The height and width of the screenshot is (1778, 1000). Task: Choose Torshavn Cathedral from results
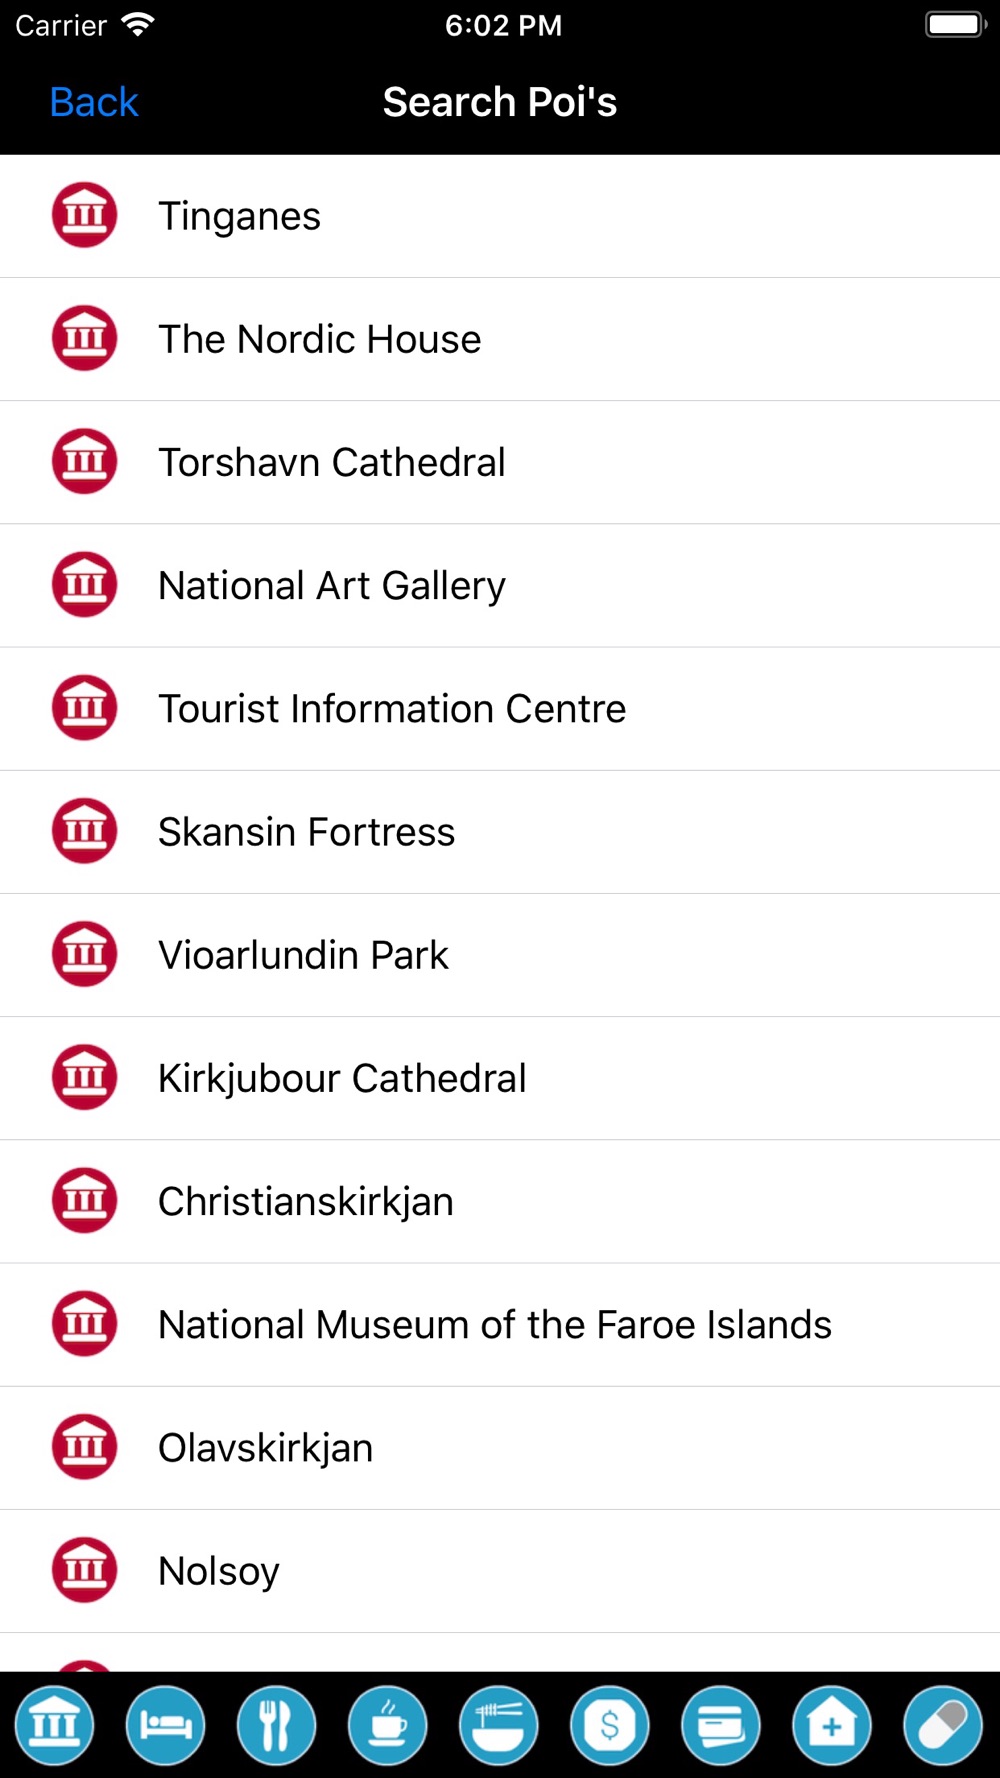tap(500, 462)
